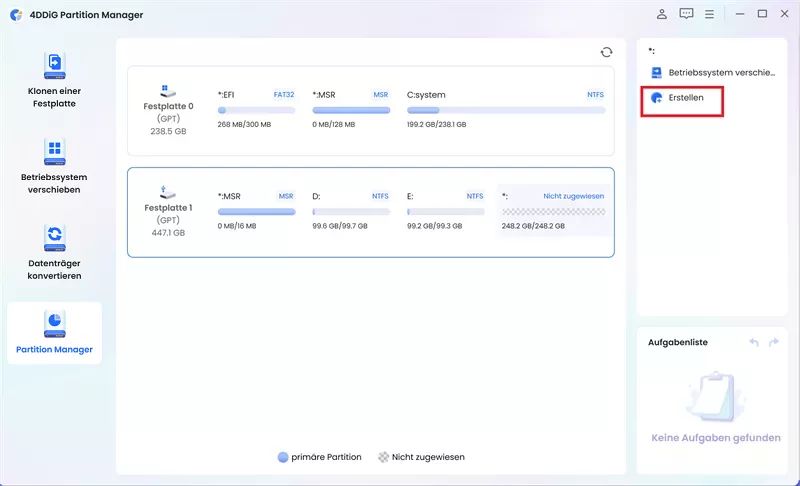Viewport: 800px width, 486px height.
Task: Open the Klonen einer Festplatte tool
Action: coord(54,80)
